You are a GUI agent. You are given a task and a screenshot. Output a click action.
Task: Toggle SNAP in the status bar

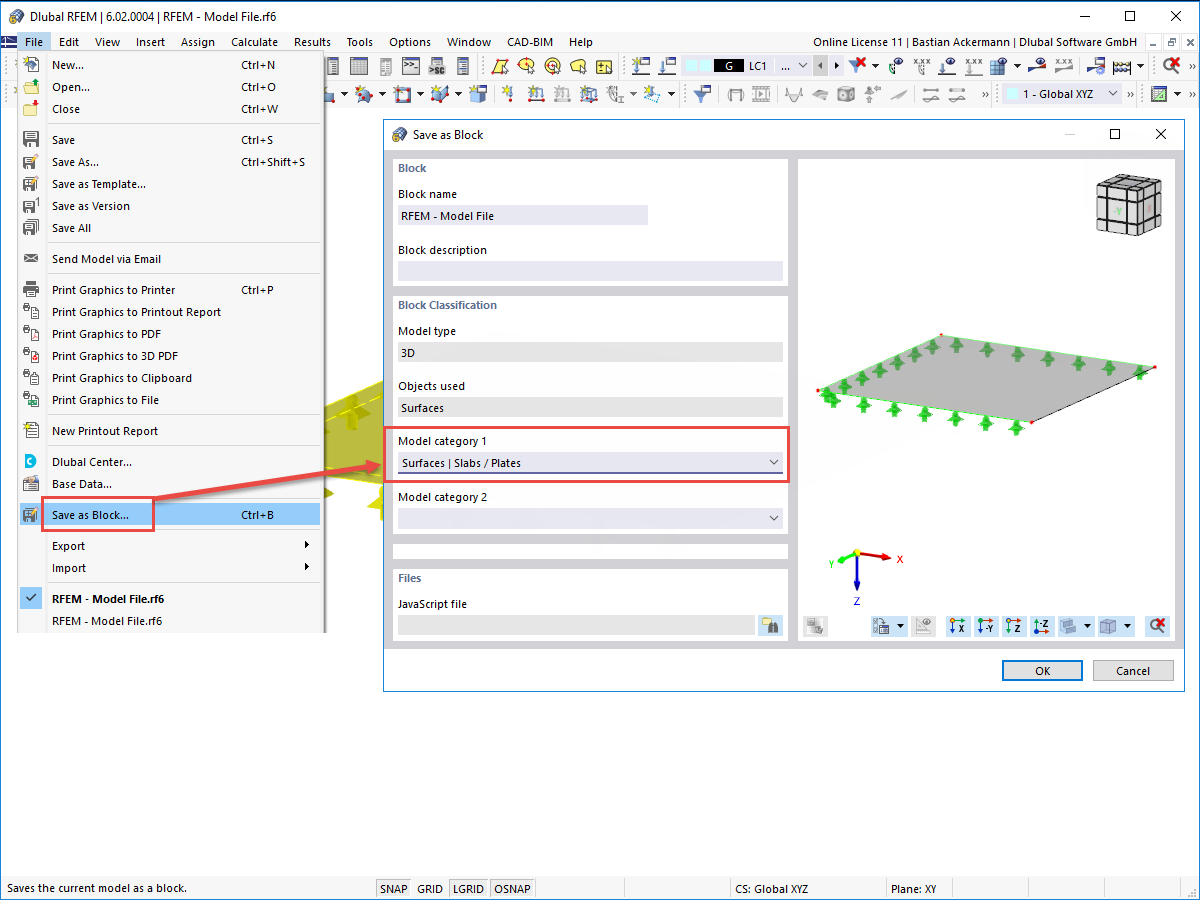(393, 888)
